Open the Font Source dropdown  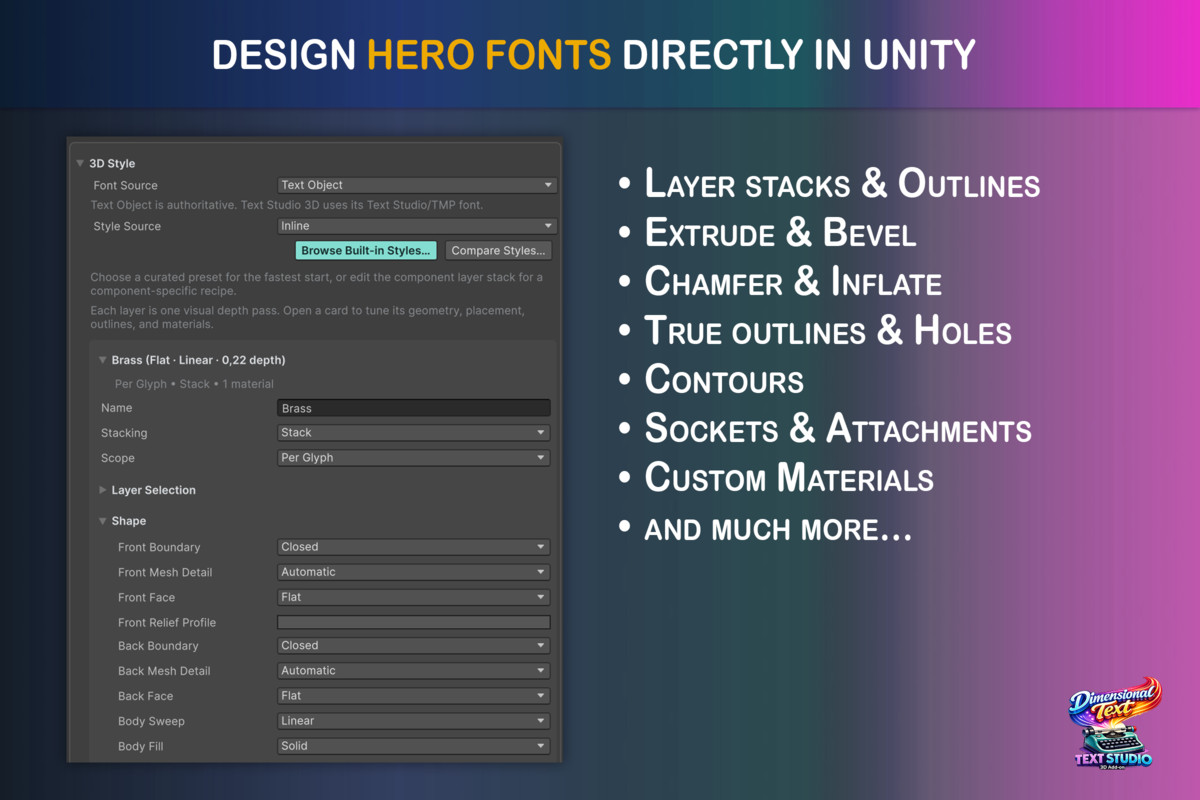416,185
